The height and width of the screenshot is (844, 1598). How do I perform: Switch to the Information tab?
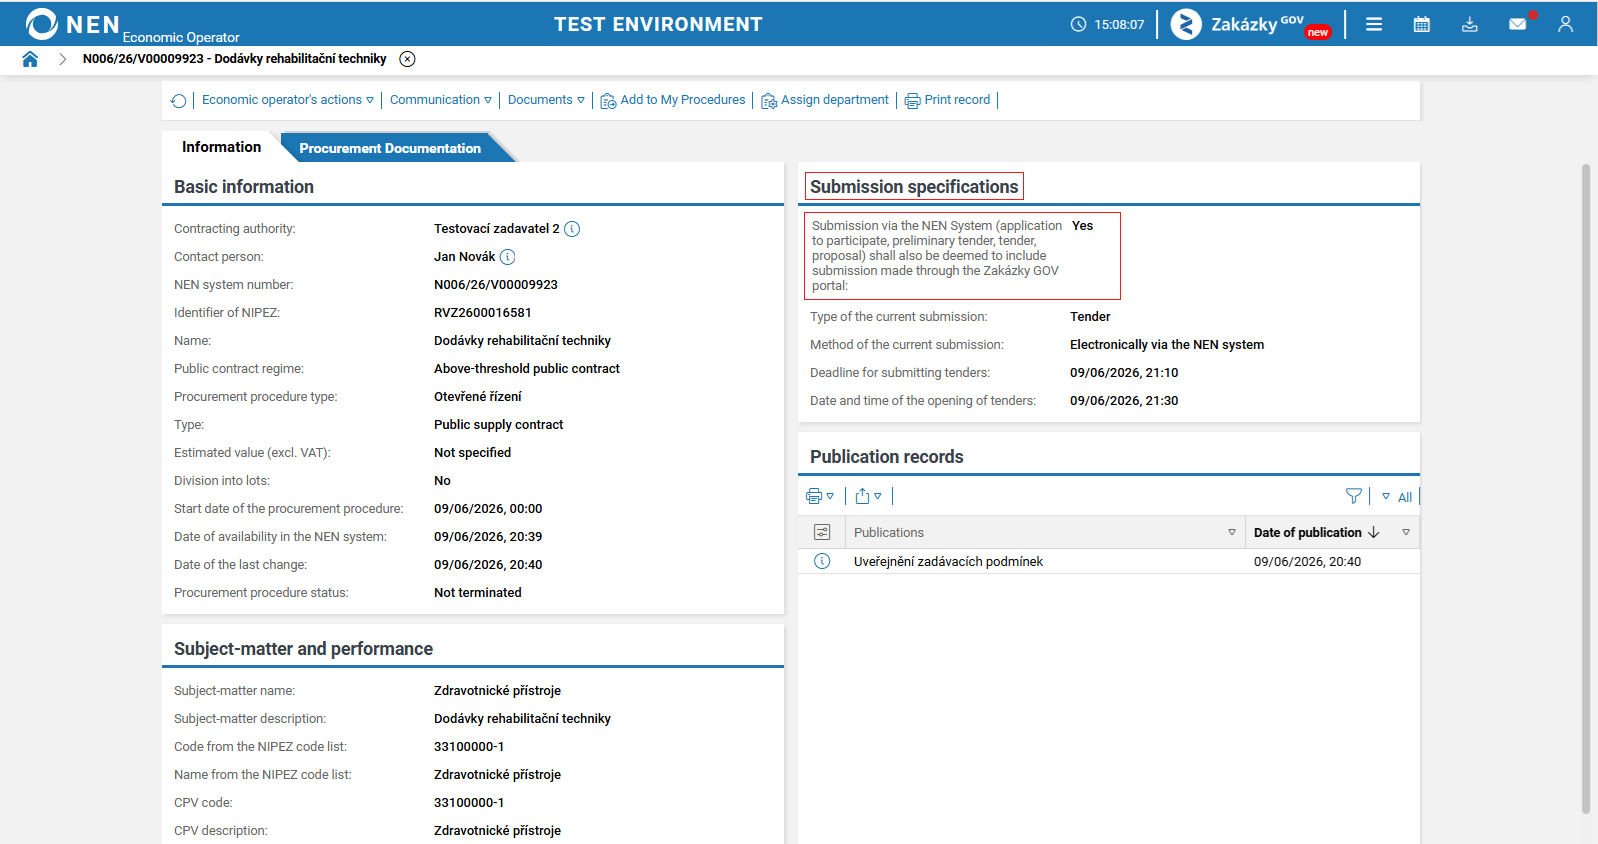pos(221,147)
